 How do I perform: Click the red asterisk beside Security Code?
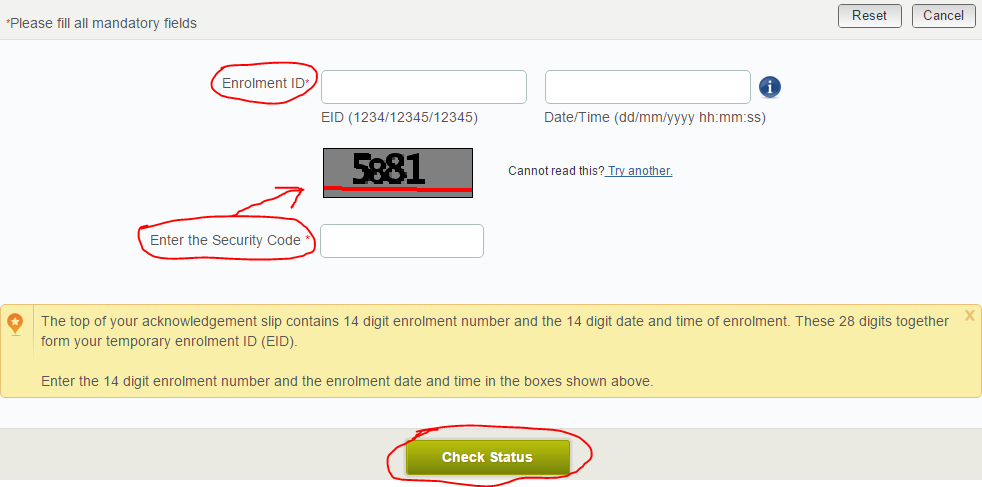308,239
